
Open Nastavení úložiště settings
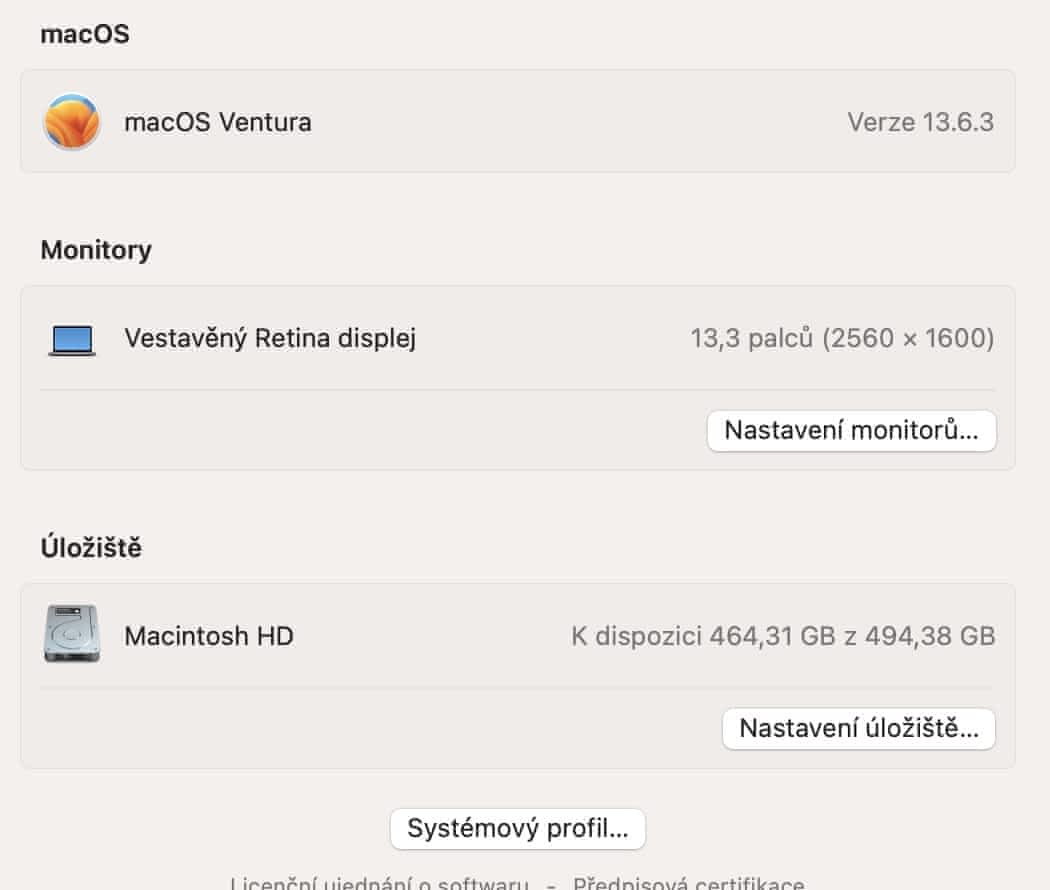point(858,729)
